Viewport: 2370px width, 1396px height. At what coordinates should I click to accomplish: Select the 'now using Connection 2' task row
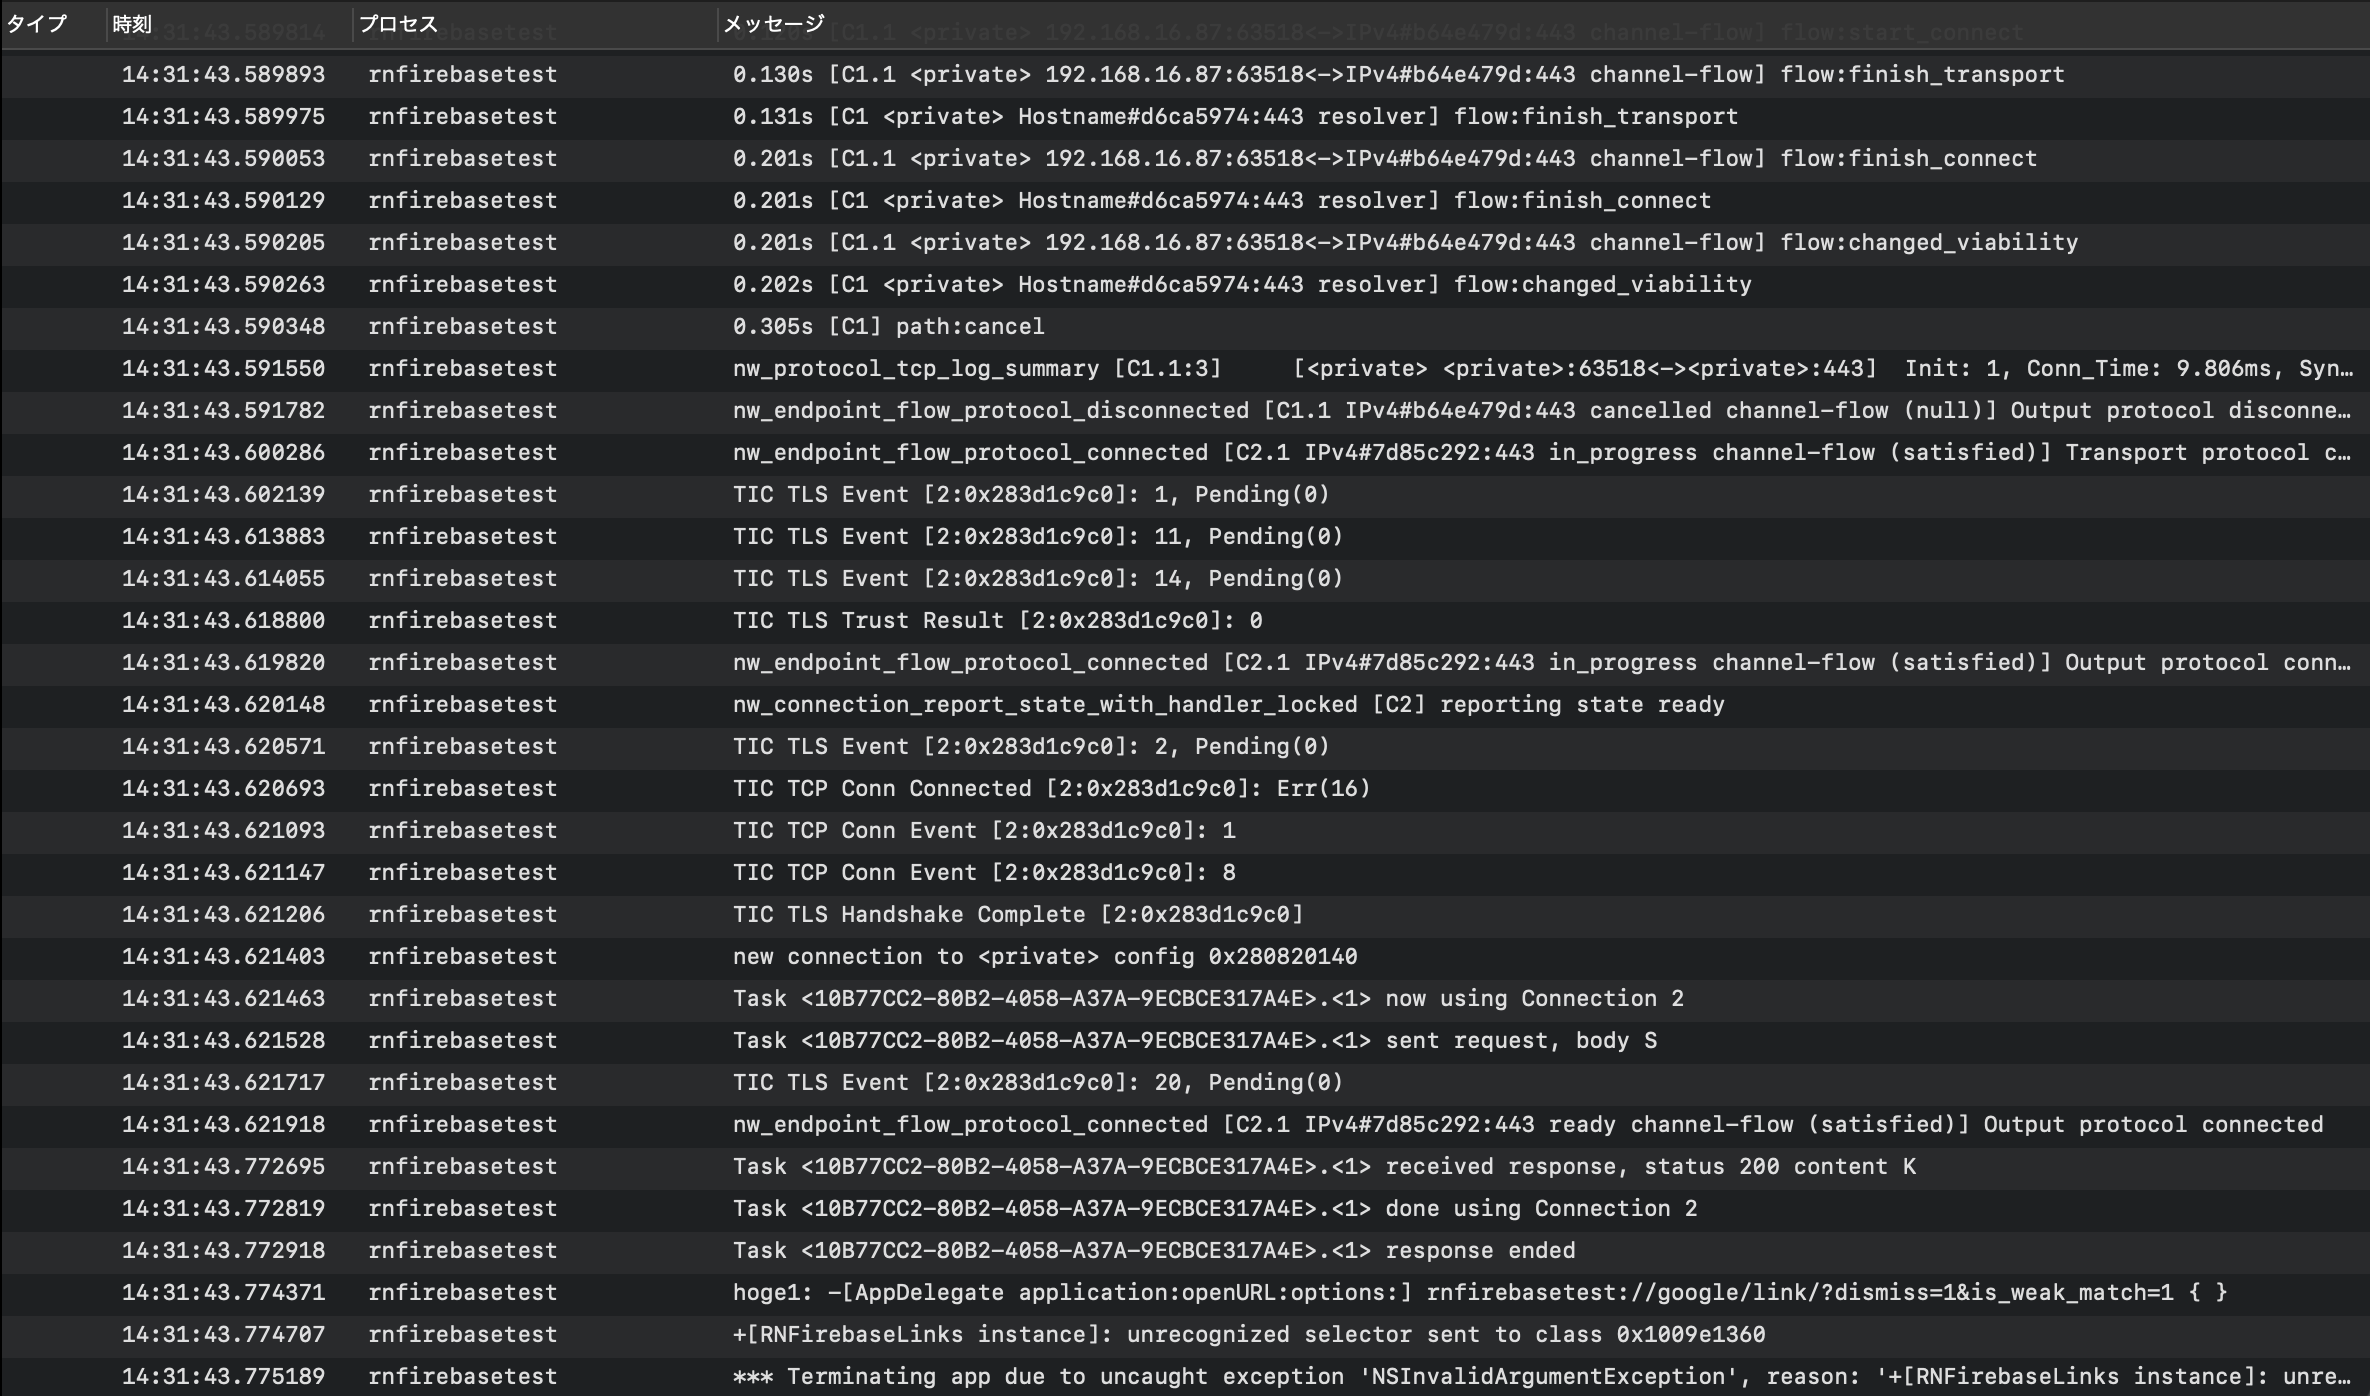point(1207,999)
